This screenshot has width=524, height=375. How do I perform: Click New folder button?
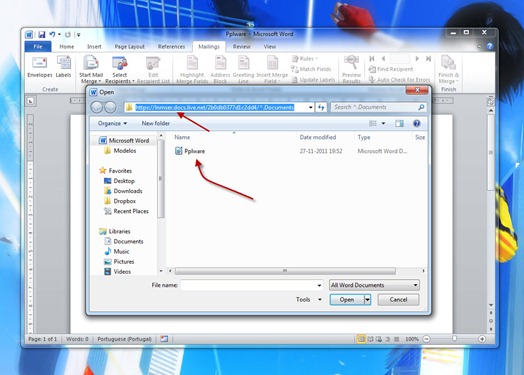point(156,123)
